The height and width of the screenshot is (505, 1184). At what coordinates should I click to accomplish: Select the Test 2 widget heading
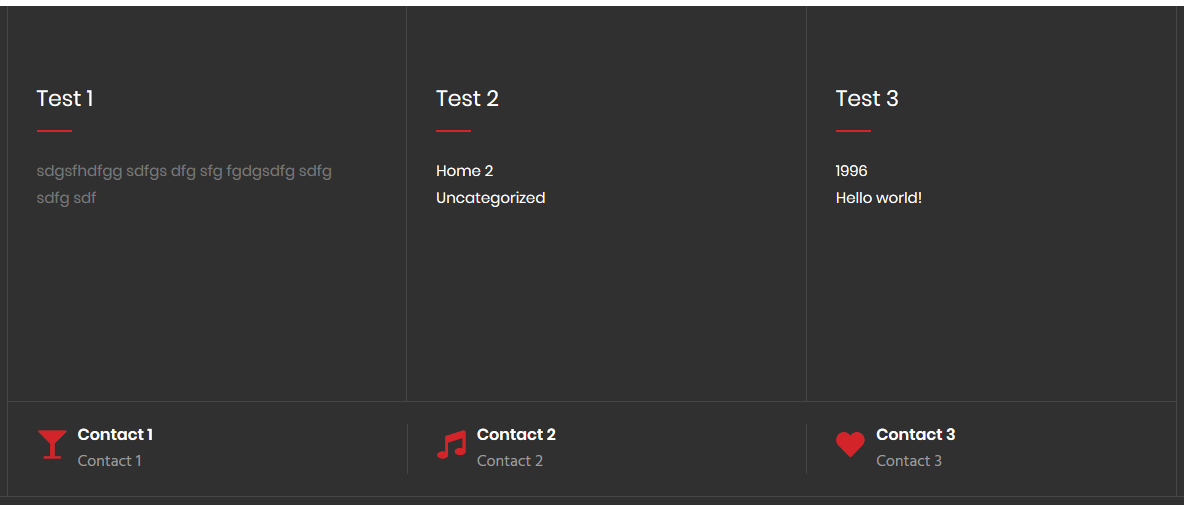click(x=467, y=98)
